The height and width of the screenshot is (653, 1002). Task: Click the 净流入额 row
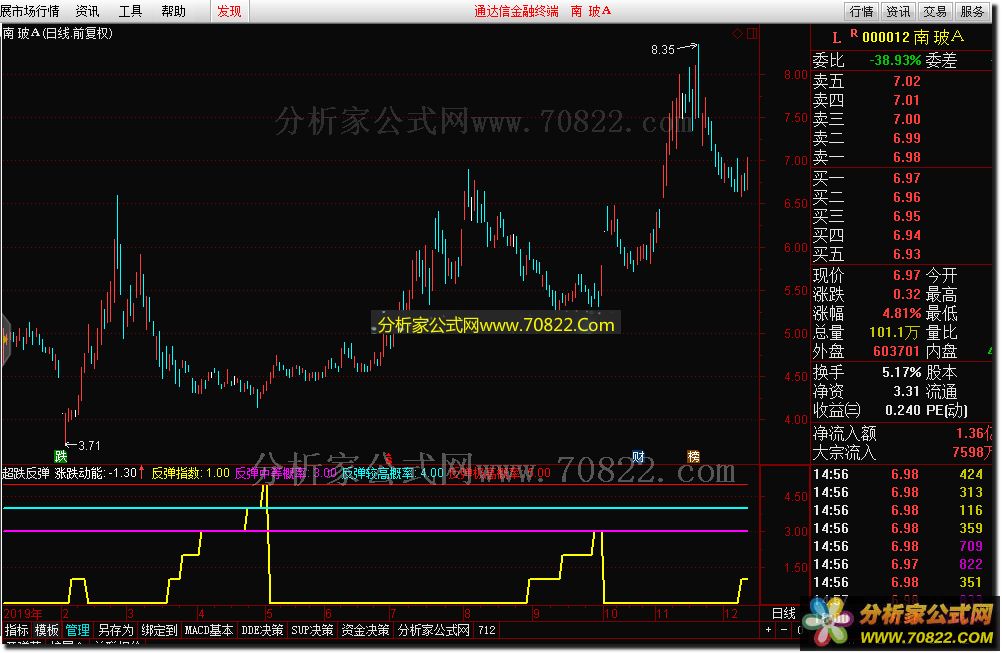(x=902, y=434)
